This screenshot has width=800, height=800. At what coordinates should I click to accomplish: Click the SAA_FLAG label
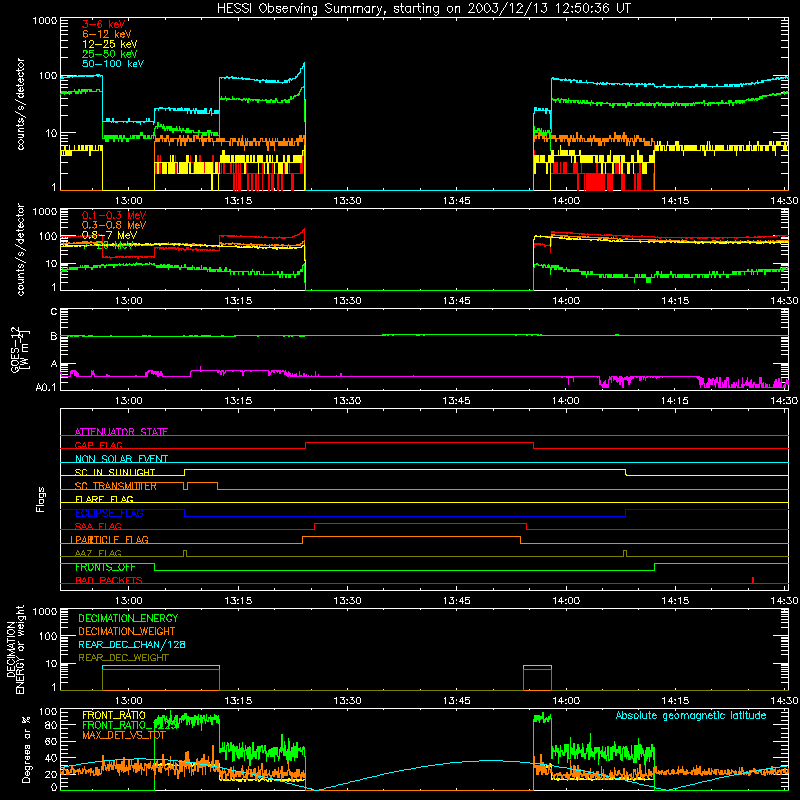[x=98, y=526]
